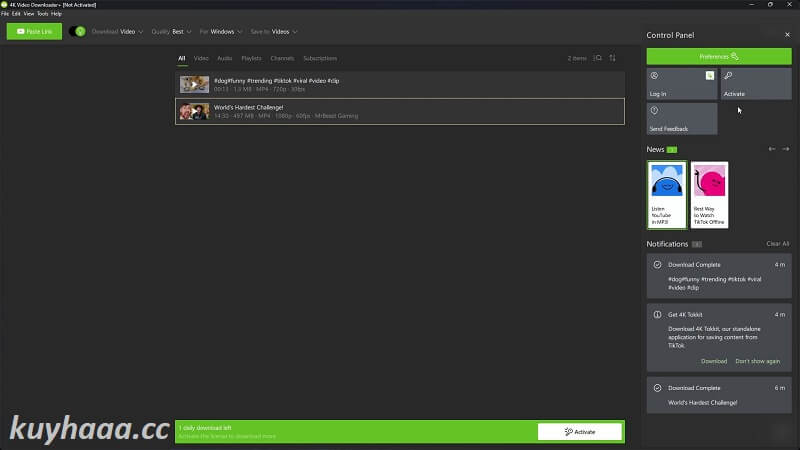The height and width of the screenshot is (450, 800).
Task: Click the search downloads icon
Action: tap(597, 58)
